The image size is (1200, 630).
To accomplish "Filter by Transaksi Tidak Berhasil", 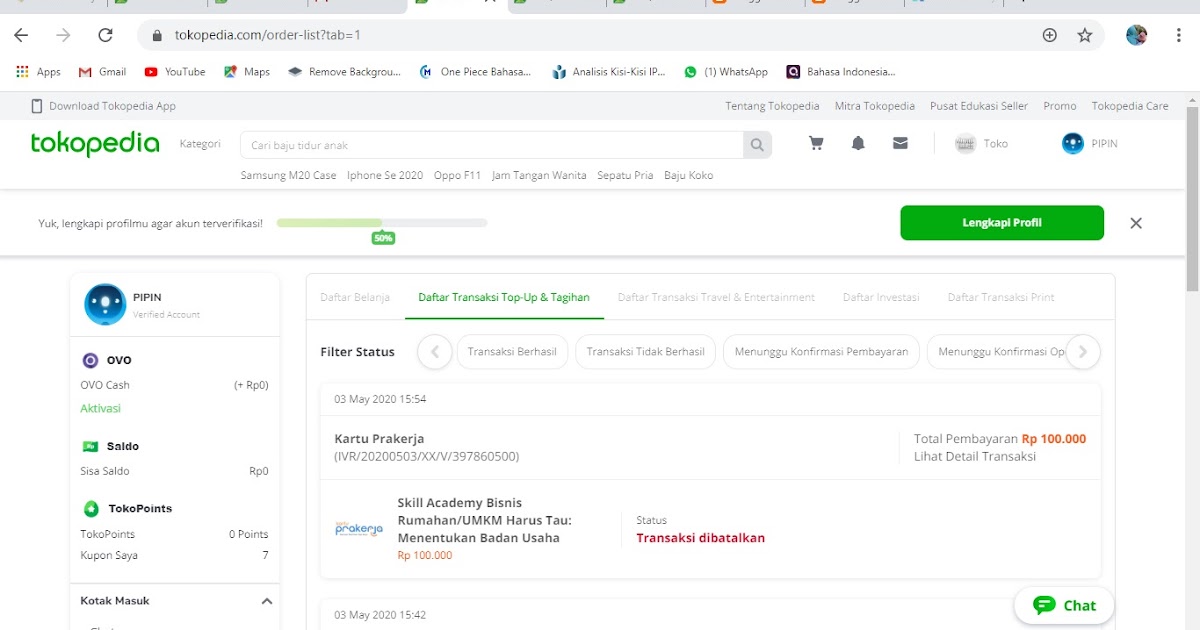I will [x=645, y=352].
